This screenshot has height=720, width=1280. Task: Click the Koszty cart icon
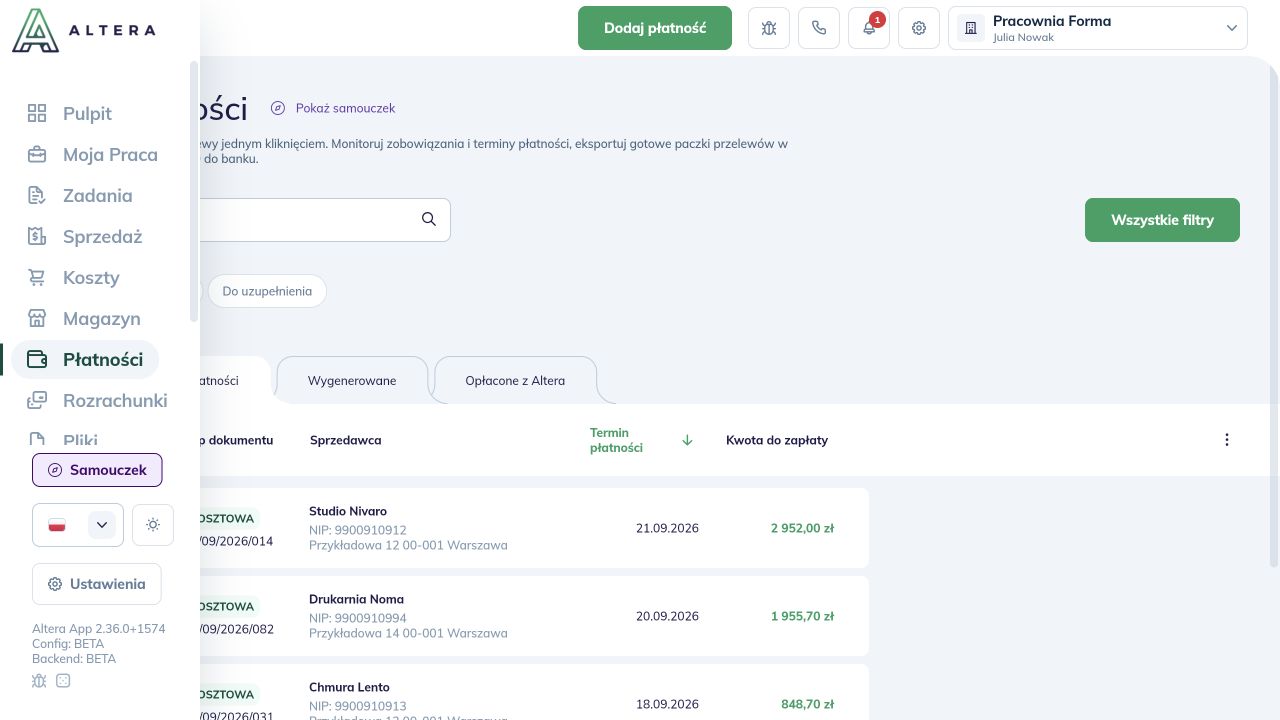(x=37, y=277)
